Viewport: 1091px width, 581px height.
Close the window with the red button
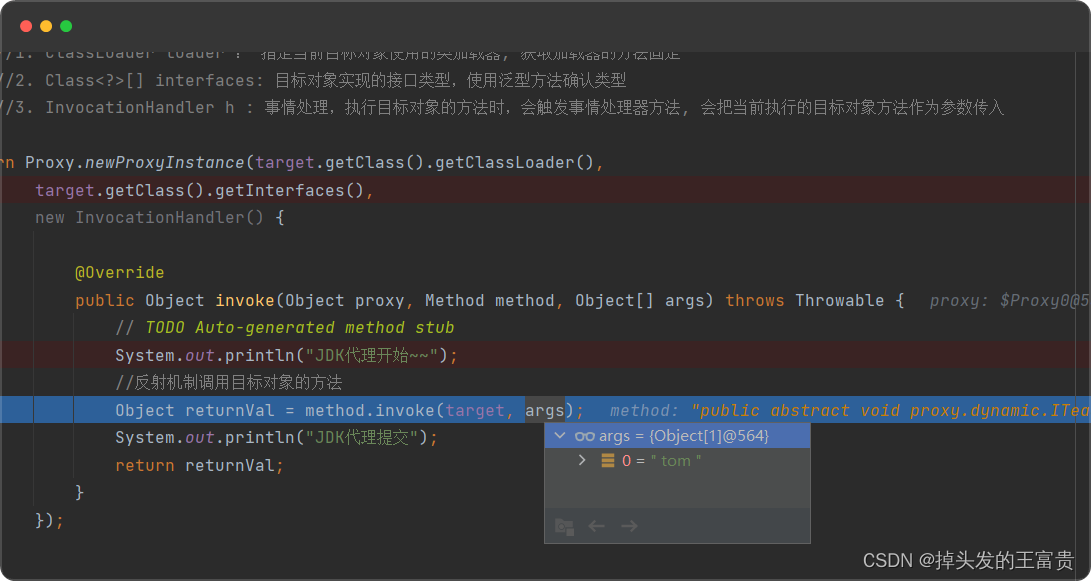(26, 26)
